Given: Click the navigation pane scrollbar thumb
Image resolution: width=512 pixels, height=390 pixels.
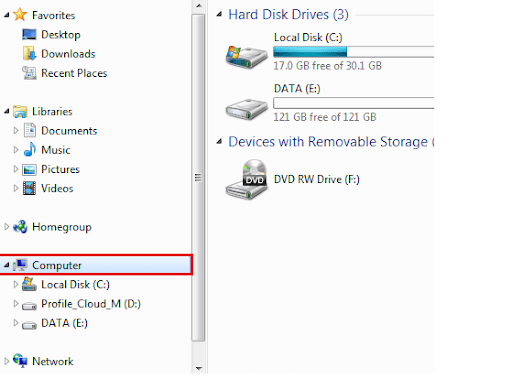Looking at the screenshot, I should tap(198, 178).
